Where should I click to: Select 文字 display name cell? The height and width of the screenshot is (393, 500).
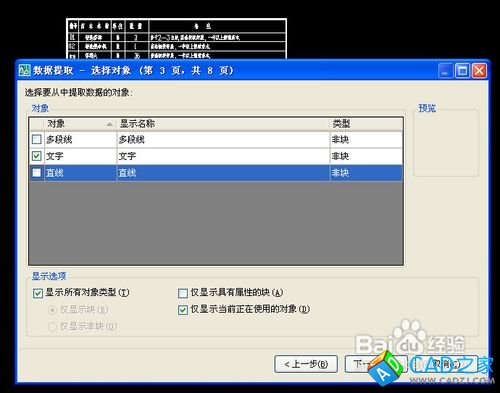pos(223,156)
